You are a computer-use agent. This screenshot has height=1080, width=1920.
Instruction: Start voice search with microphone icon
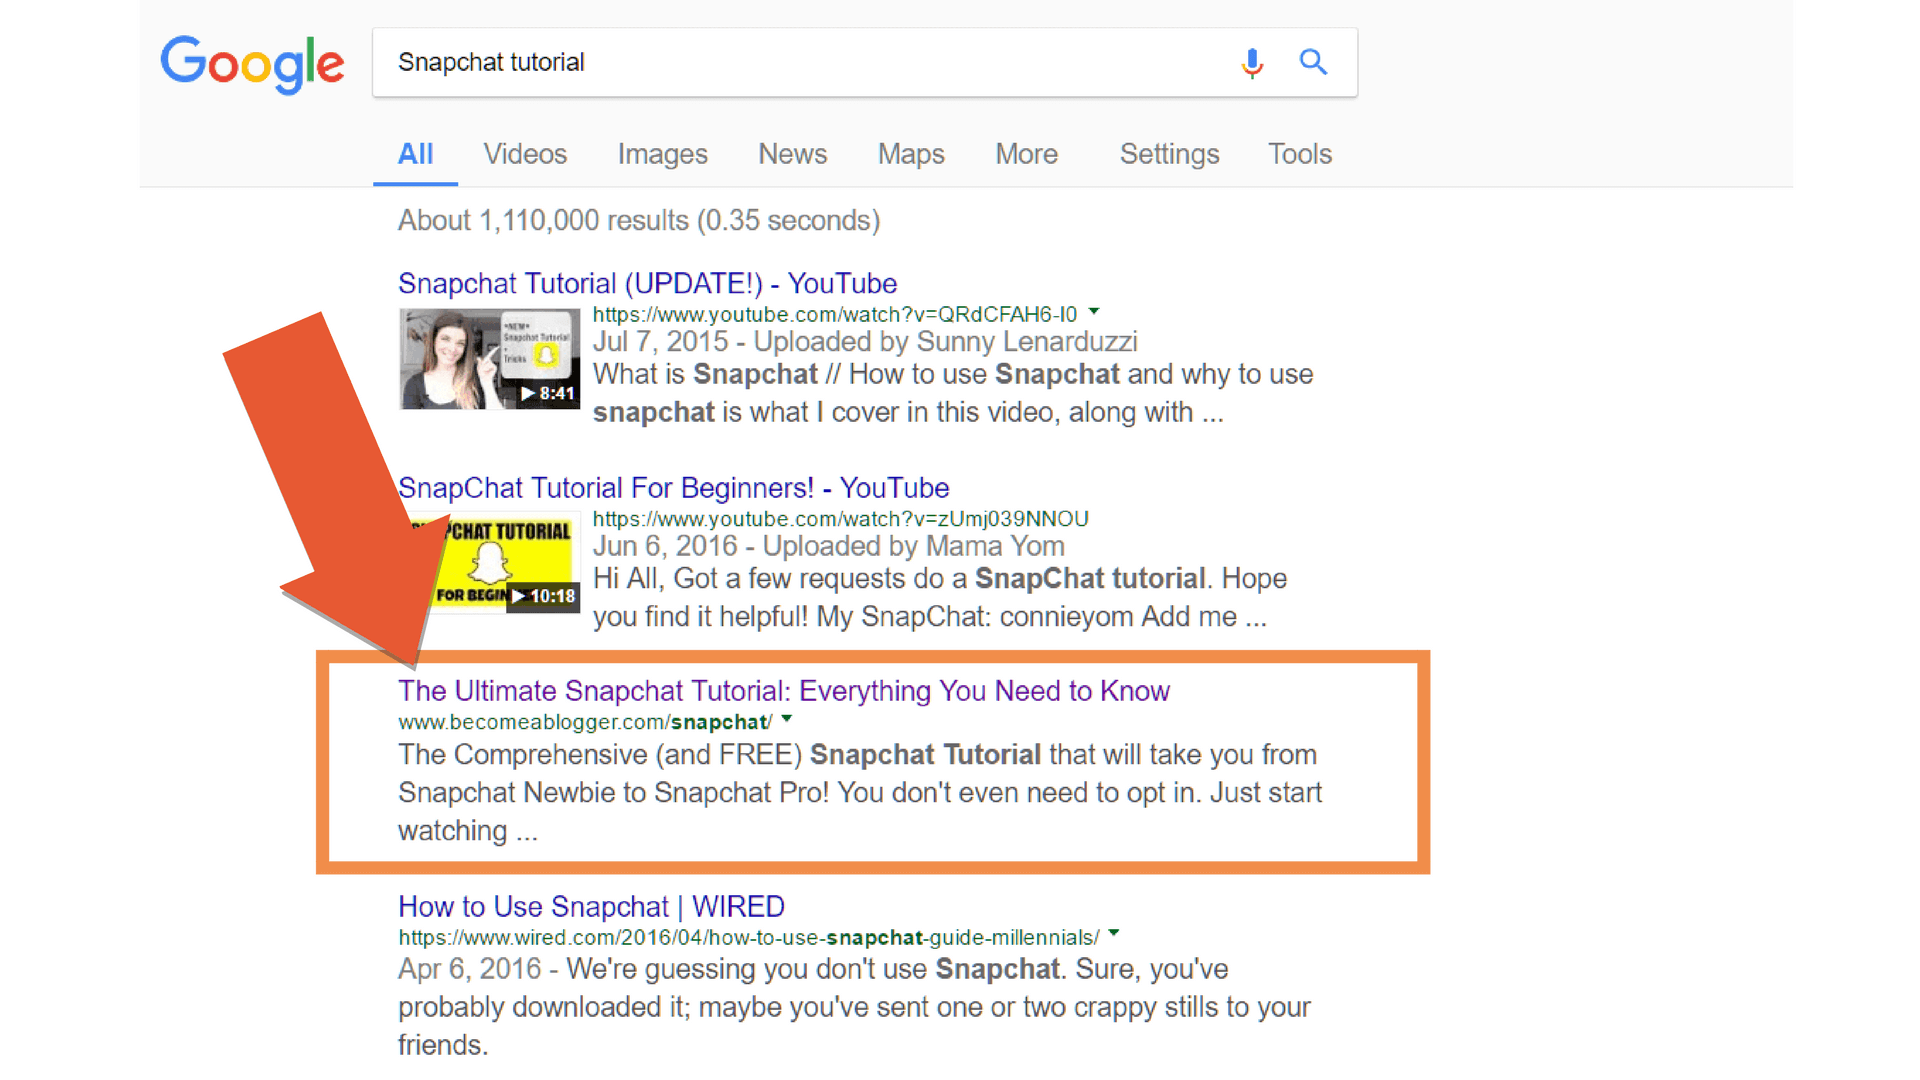pyautogui.click(x=1252, y=63)
